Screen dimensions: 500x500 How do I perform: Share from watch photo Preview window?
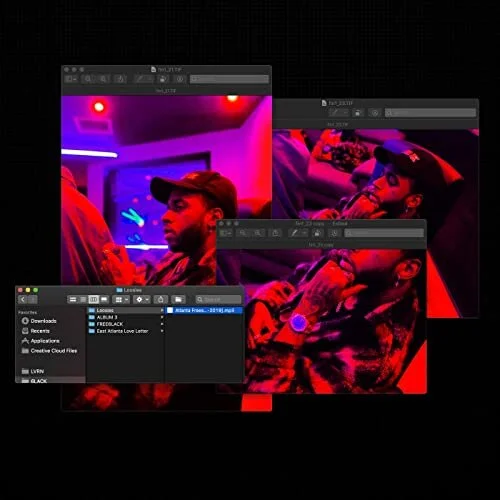(275, 233)
